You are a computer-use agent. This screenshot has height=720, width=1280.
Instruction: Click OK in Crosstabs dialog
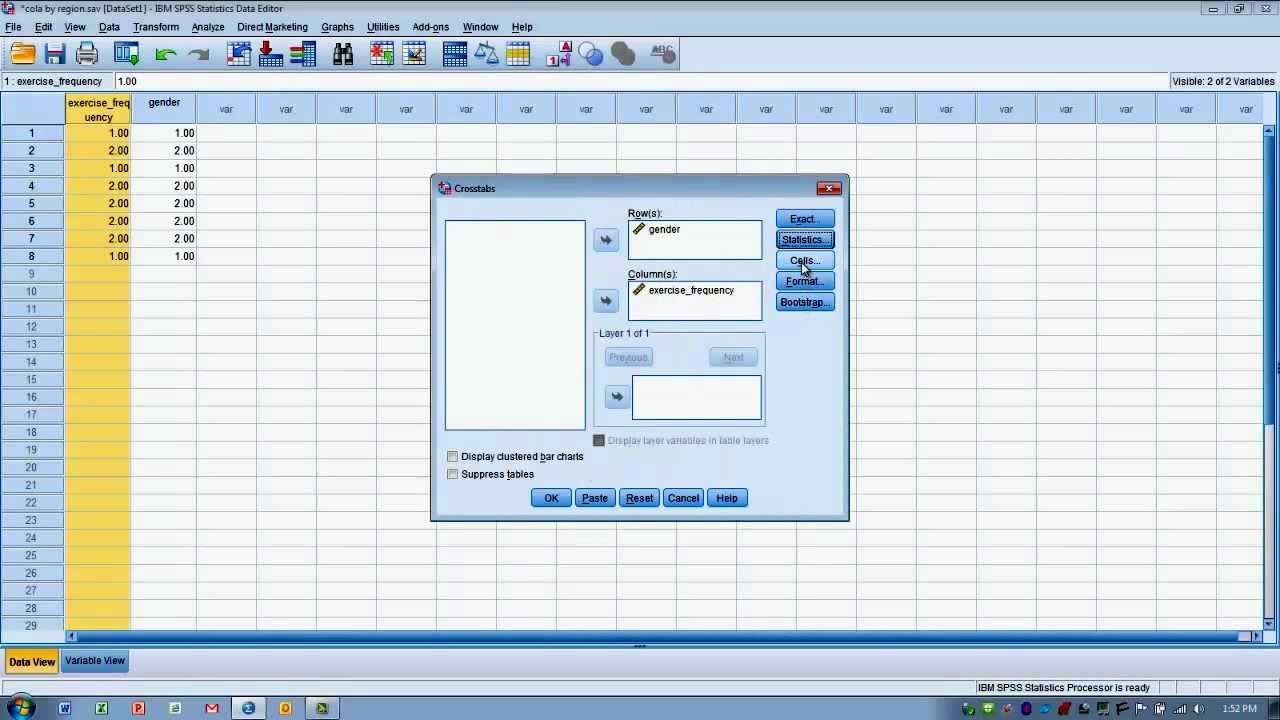click(x=551, y=498)
